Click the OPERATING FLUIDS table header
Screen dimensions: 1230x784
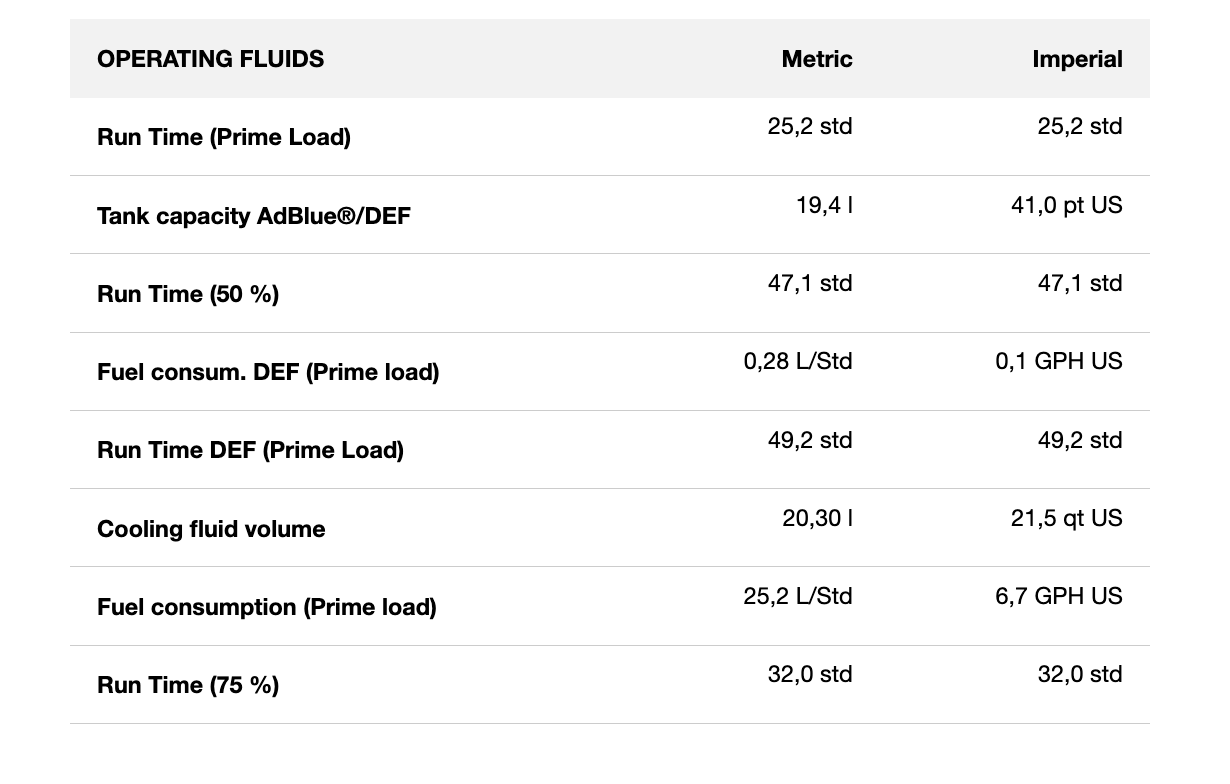210,59
